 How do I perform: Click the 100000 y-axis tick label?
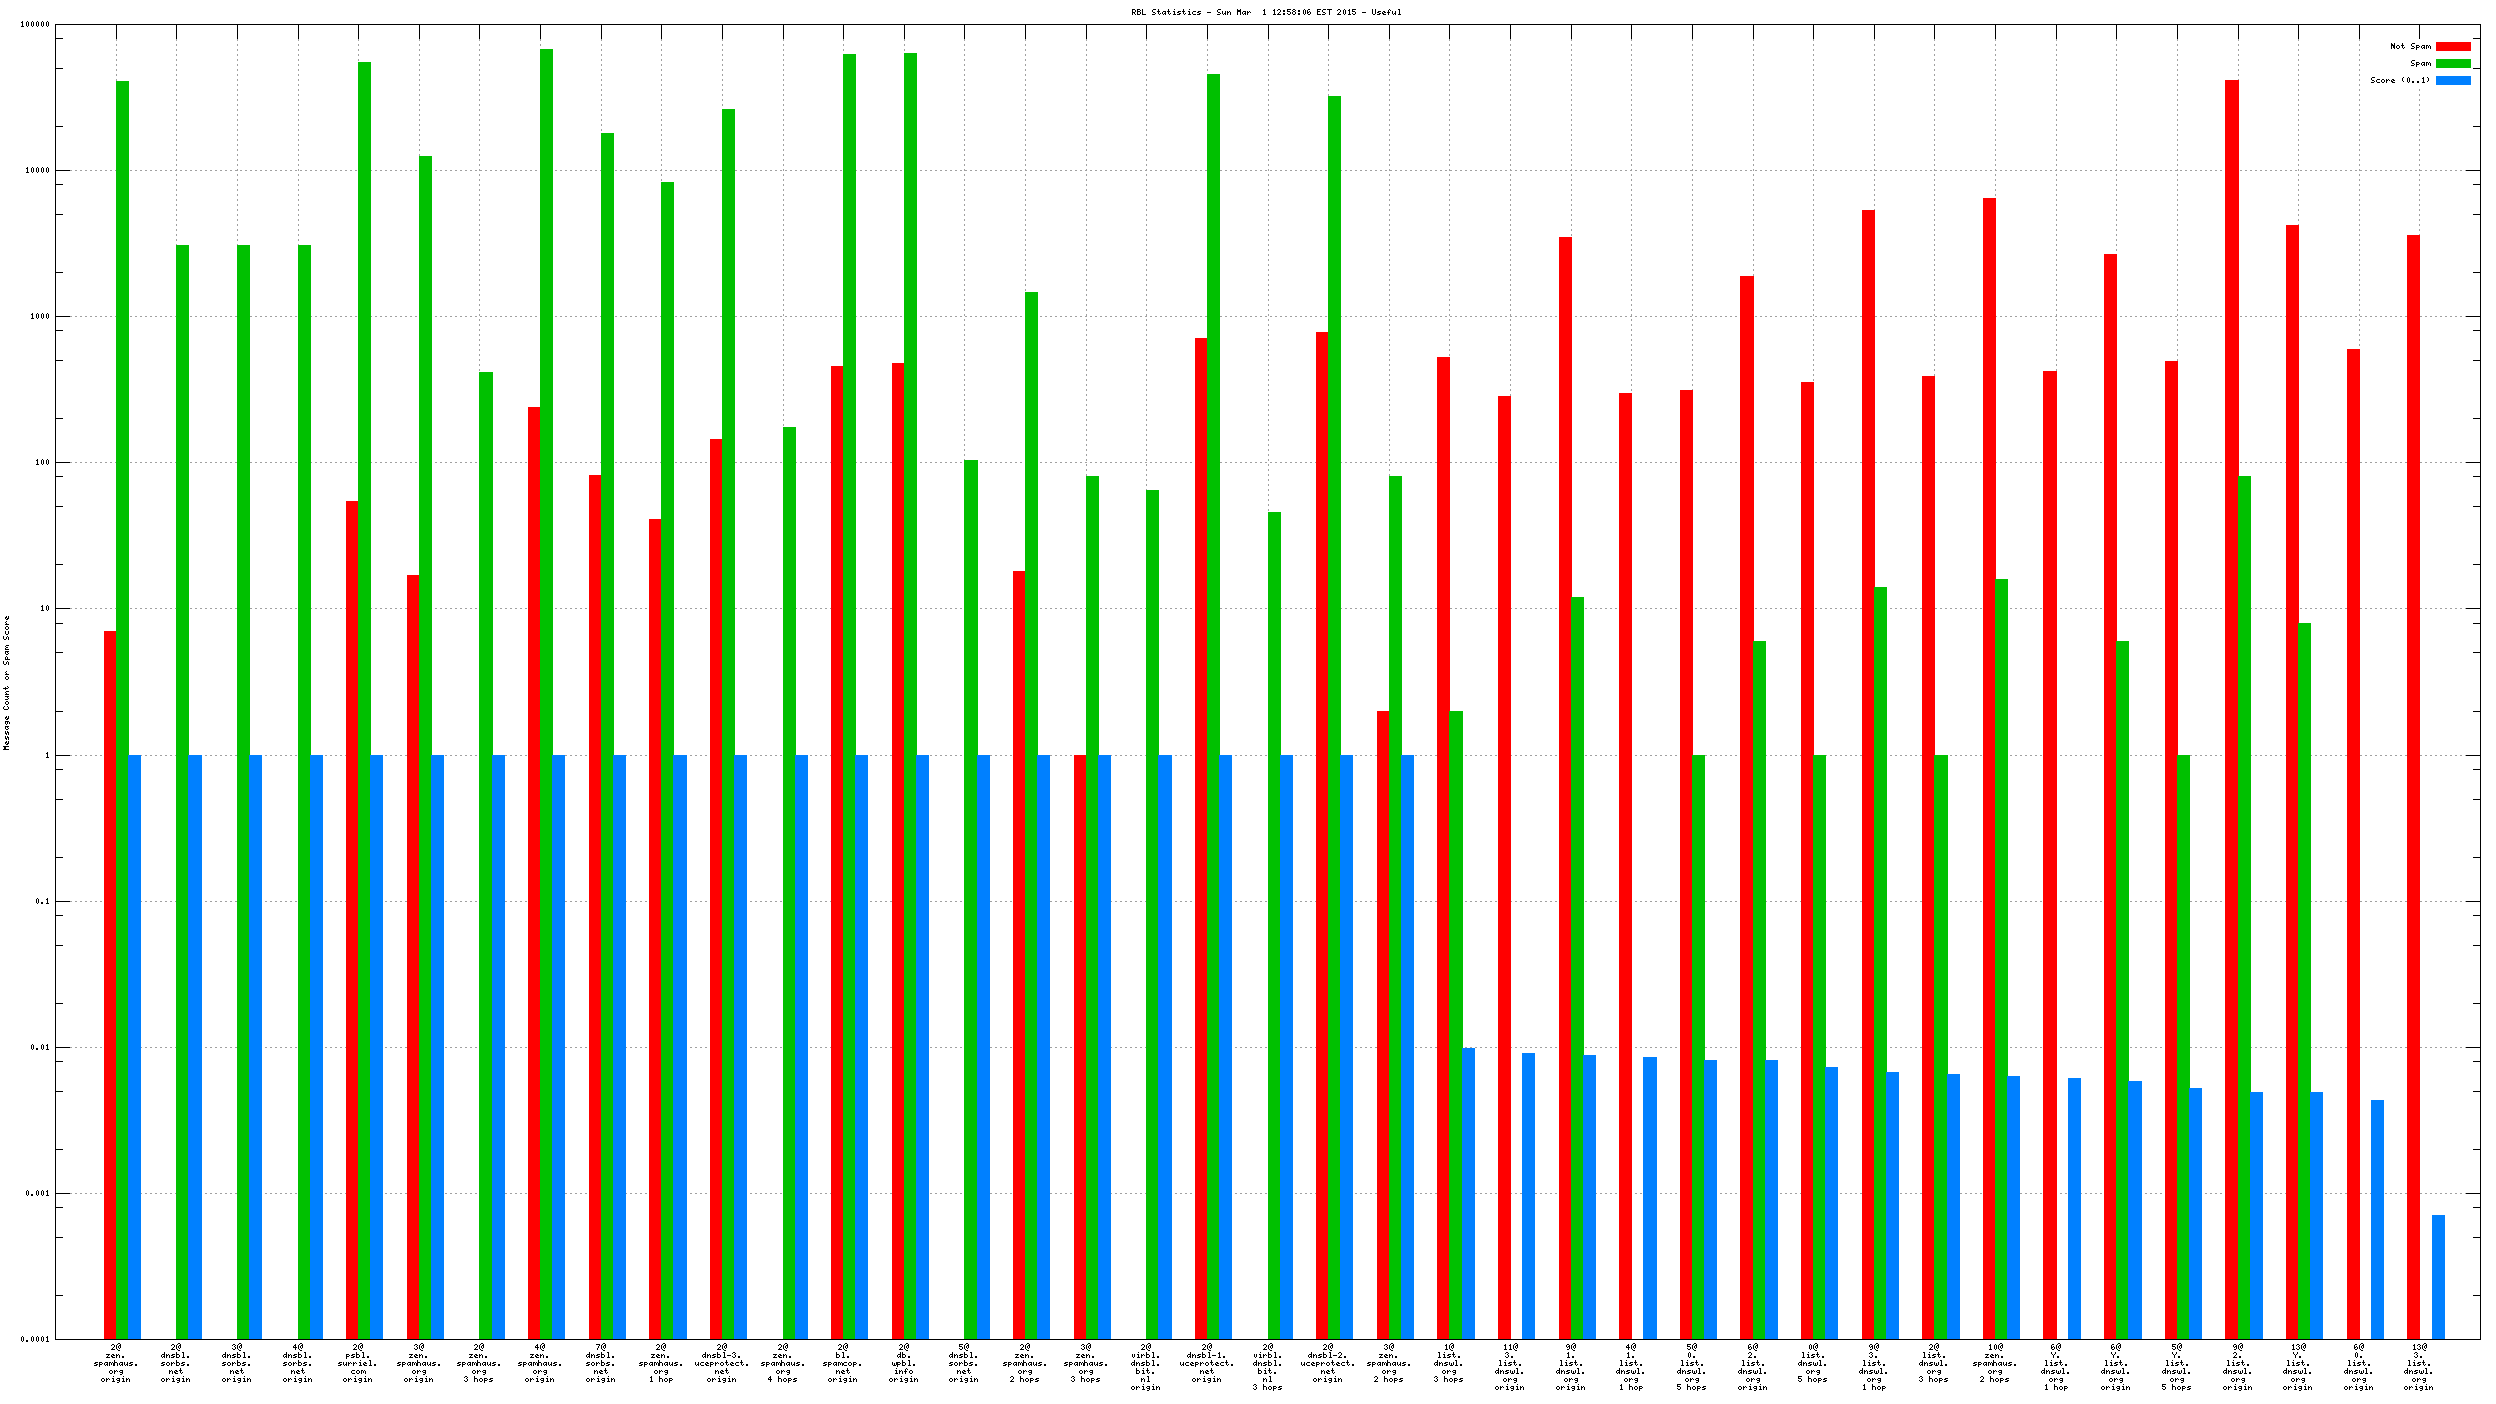[x=35, y=25]
